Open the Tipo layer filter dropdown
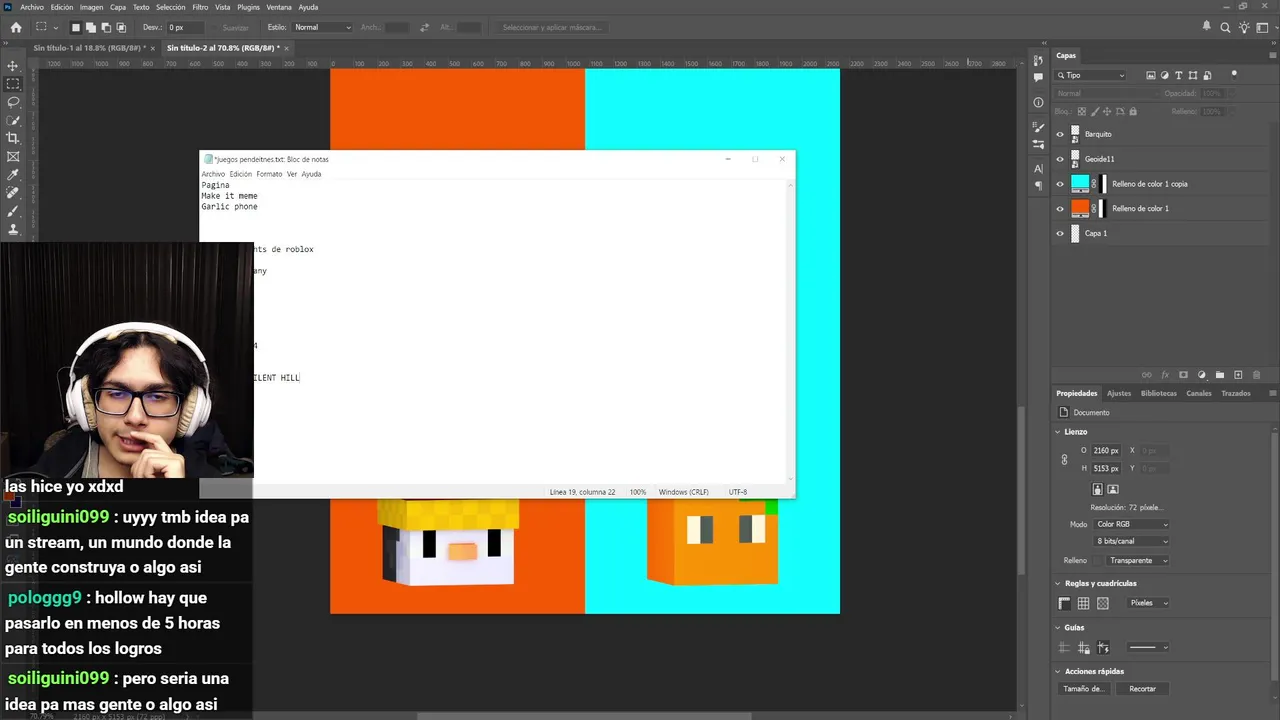 [1091, 75]
